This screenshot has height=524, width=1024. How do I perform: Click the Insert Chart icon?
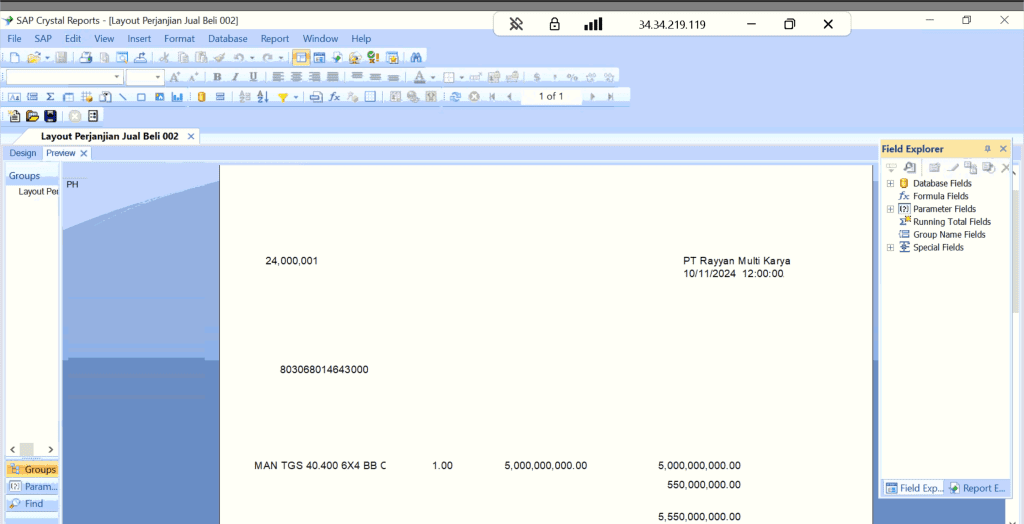(177, 97)
